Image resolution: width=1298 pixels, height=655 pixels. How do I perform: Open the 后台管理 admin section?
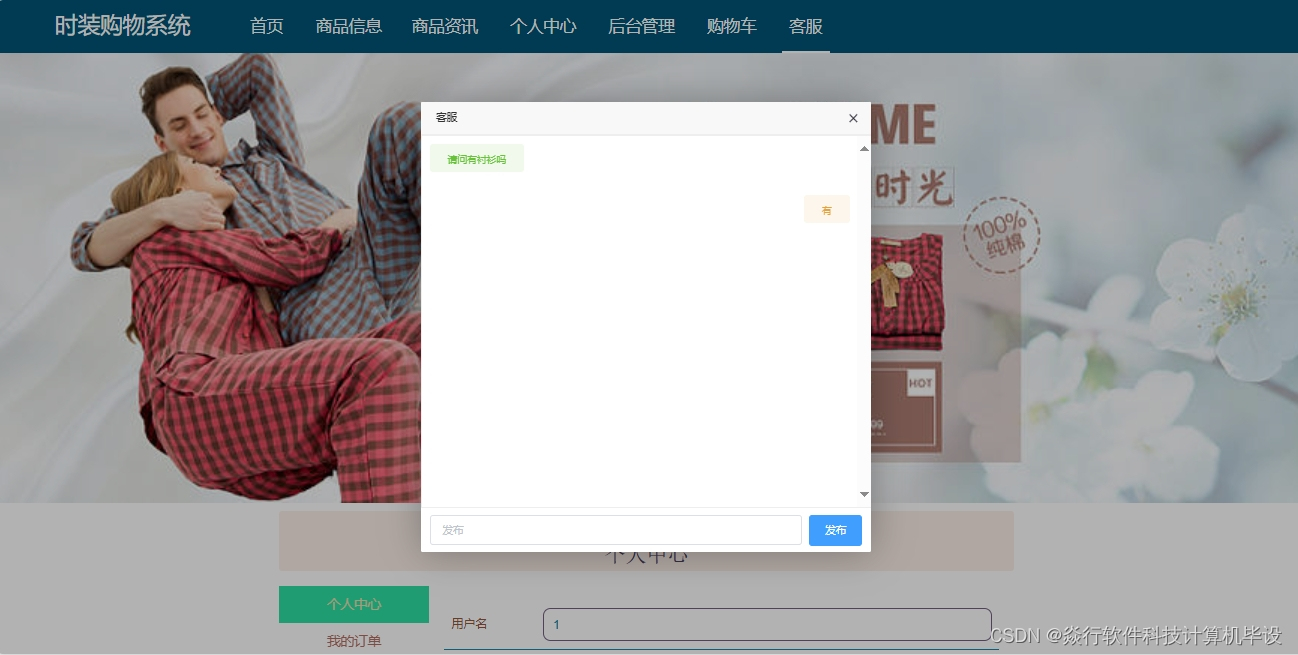coord(641,27)
